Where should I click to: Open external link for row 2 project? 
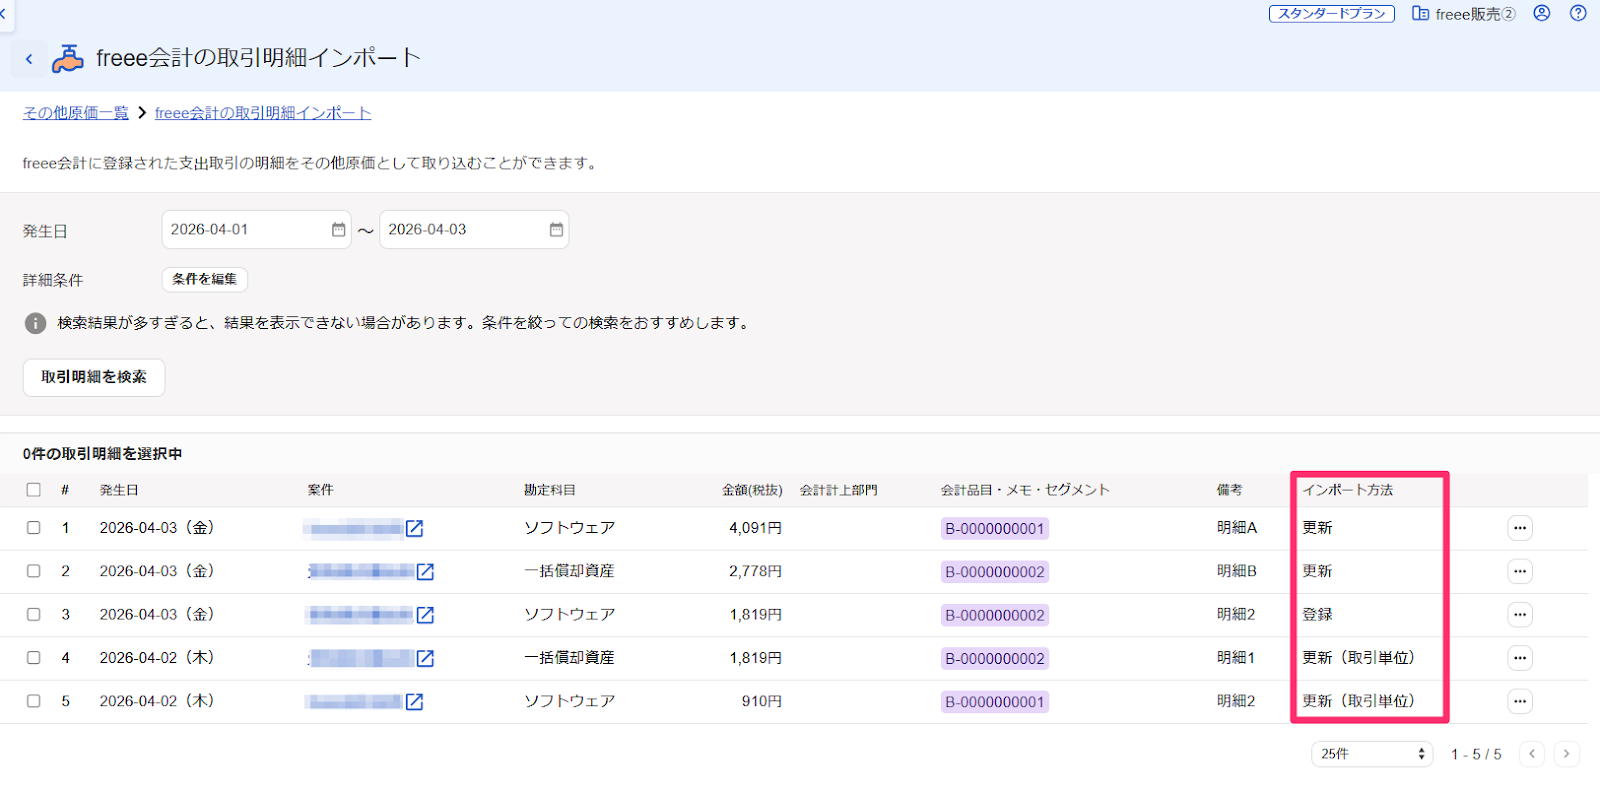click(x=425, y=571)
